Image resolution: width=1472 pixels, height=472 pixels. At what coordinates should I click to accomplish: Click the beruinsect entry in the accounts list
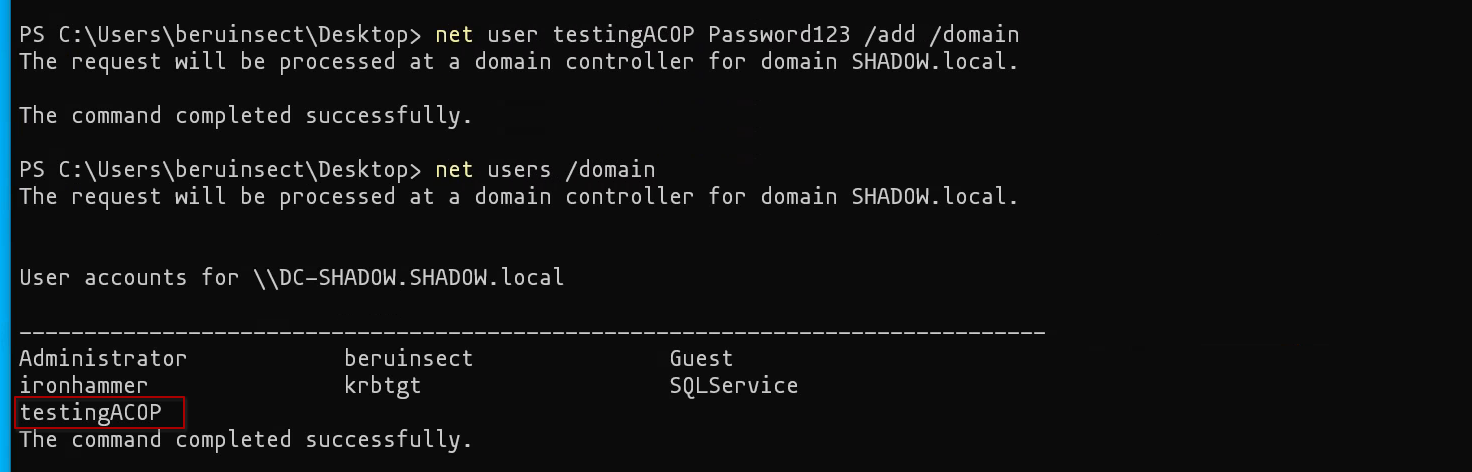pyautogui.click(x=408, y=358)
